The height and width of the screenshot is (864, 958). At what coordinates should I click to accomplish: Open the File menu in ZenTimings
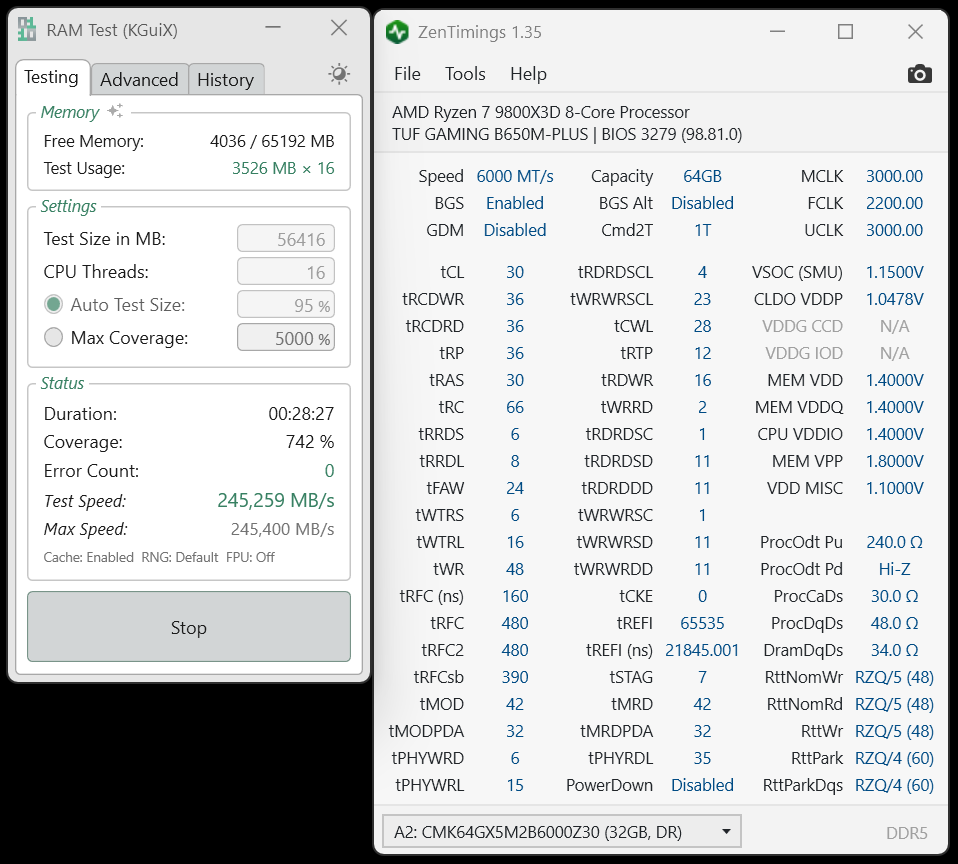pyautogui.click(x=407, y=74)
